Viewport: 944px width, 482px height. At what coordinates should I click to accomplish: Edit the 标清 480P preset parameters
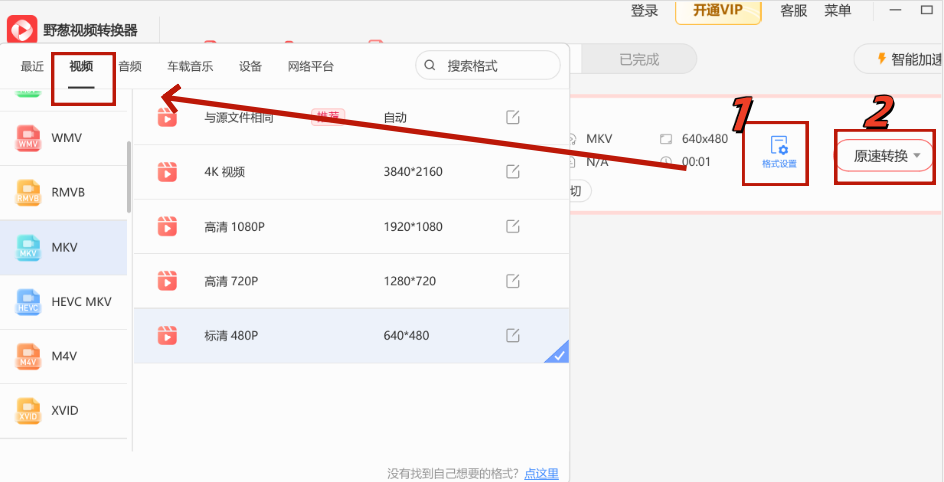click(512, 335)
